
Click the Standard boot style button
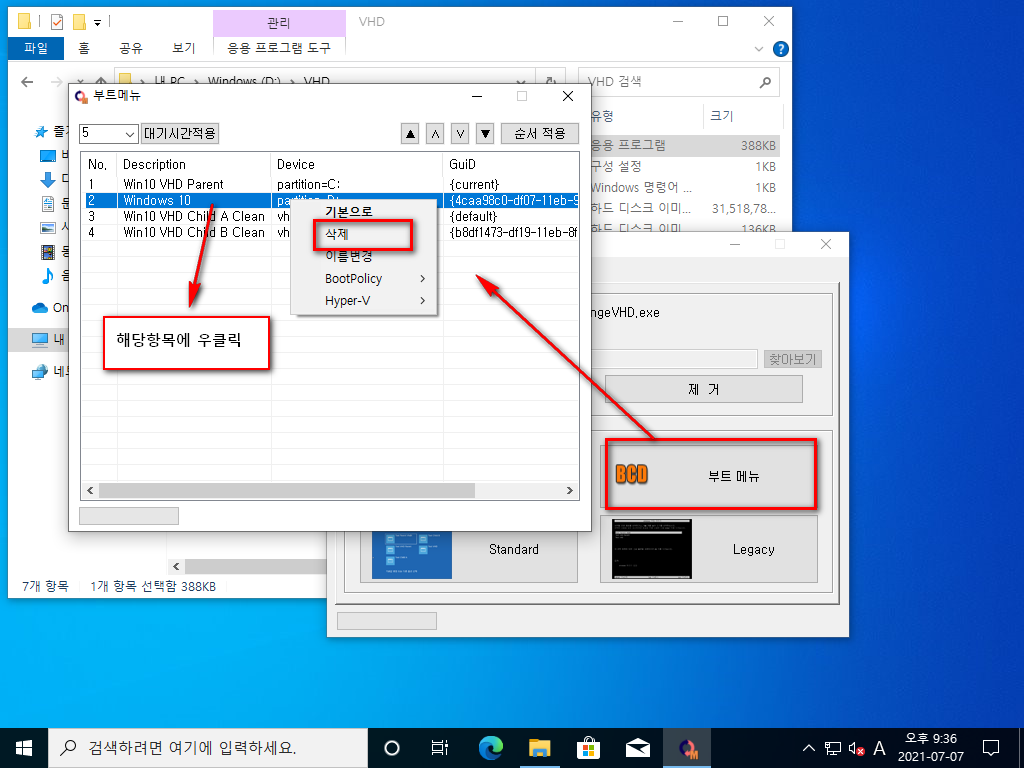(x=469, y=549)
